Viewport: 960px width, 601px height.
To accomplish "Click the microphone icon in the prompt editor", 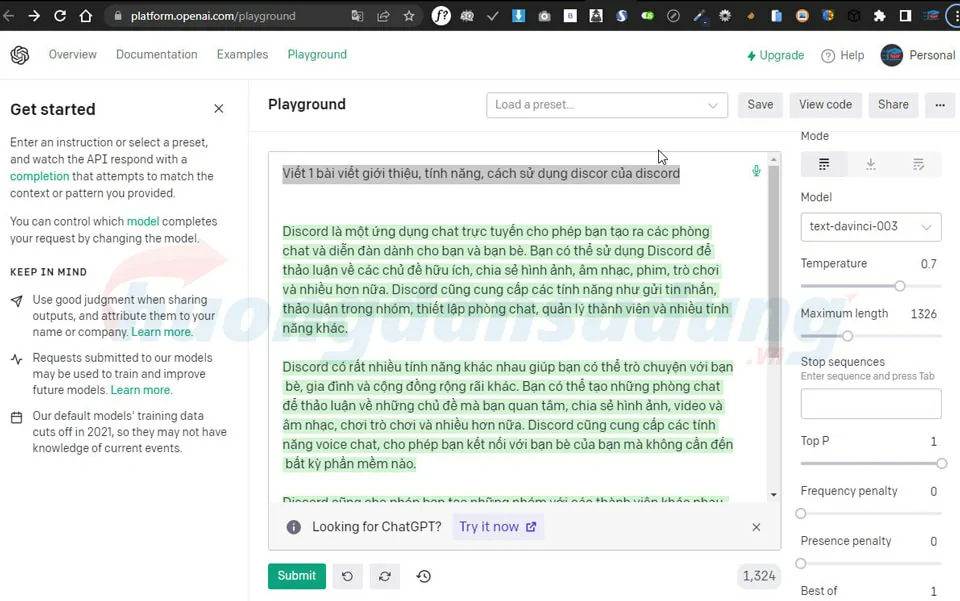I will click(756, 171).
